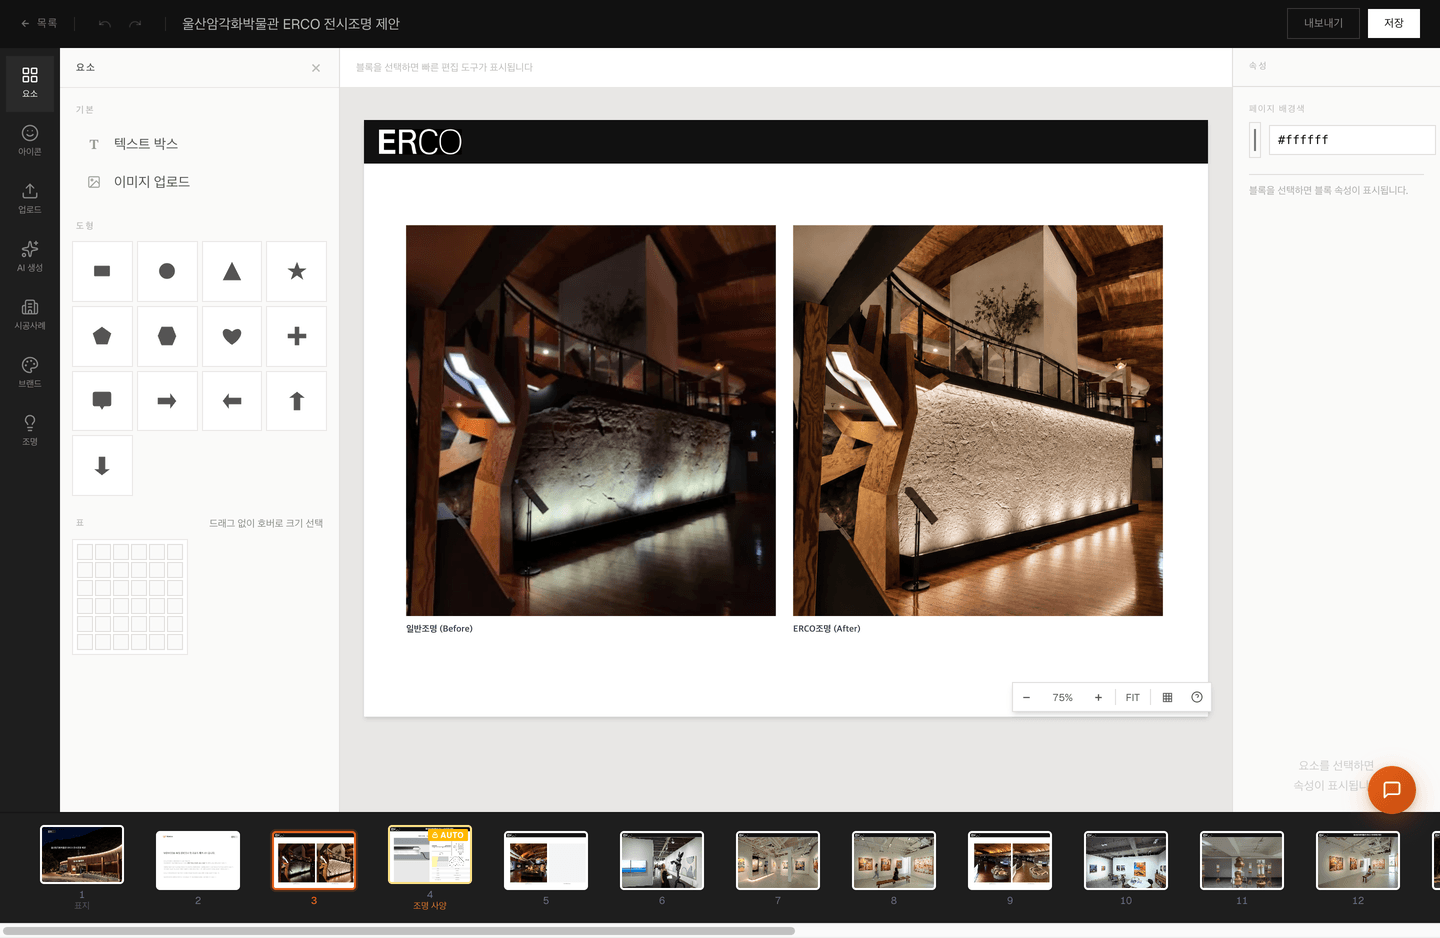Screen dimensions: 1440x938
Task: Open the 조명 lightbulb panel
Action: tap(30, 430)
